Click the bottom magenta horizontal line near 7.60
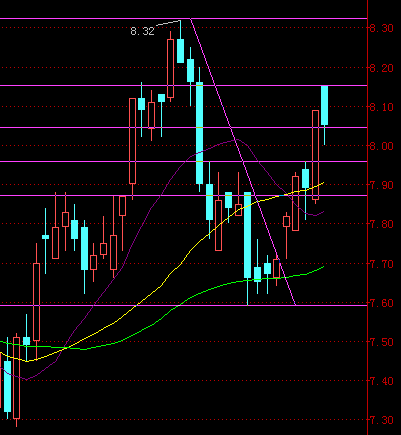 [x=183, y=305]
